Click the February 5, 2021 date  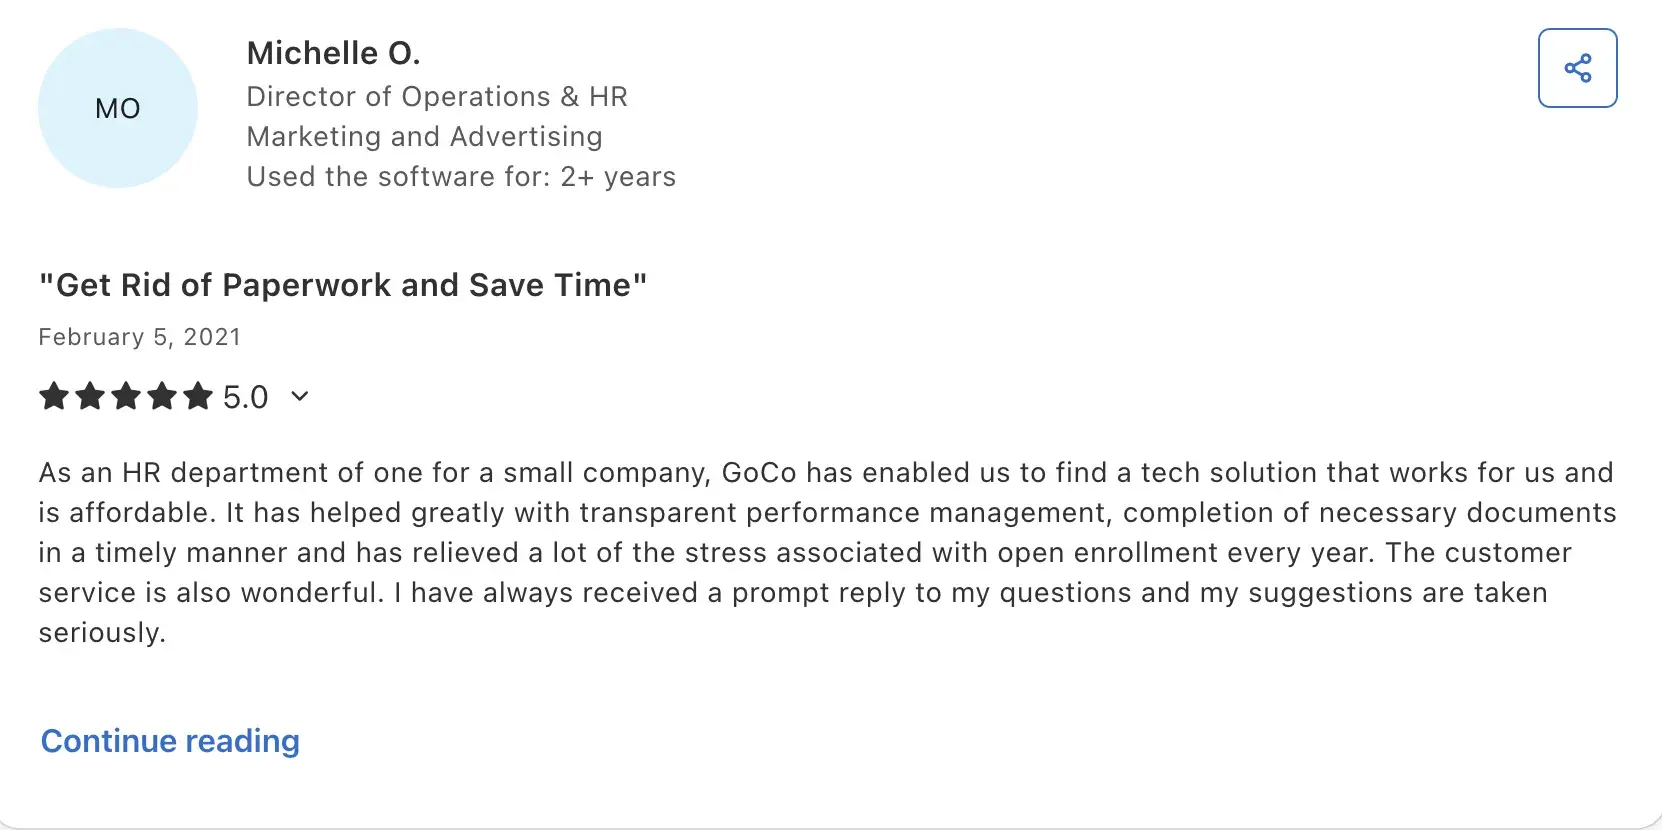pos(139,337)
